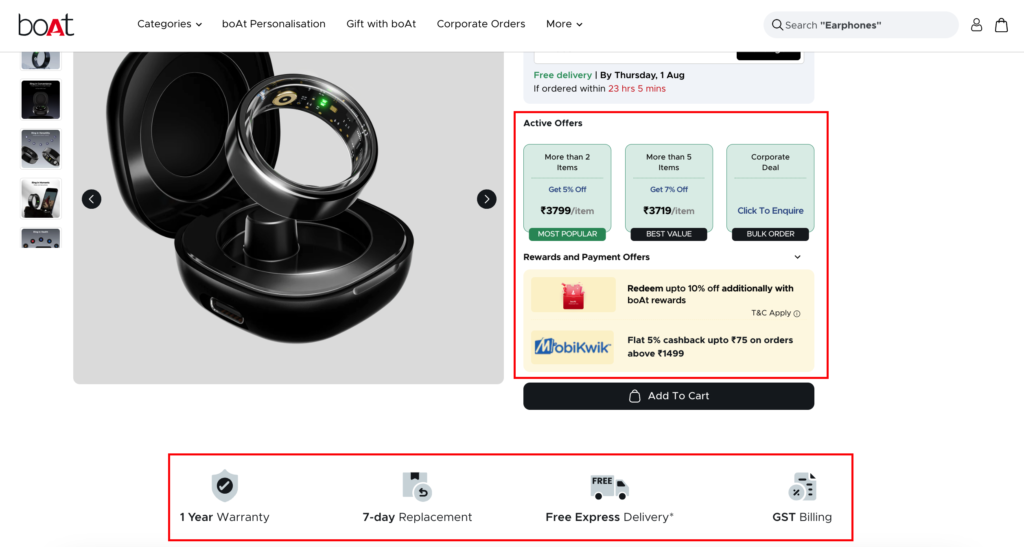
Task: Open Corporate Orders page
Action: 480,24
